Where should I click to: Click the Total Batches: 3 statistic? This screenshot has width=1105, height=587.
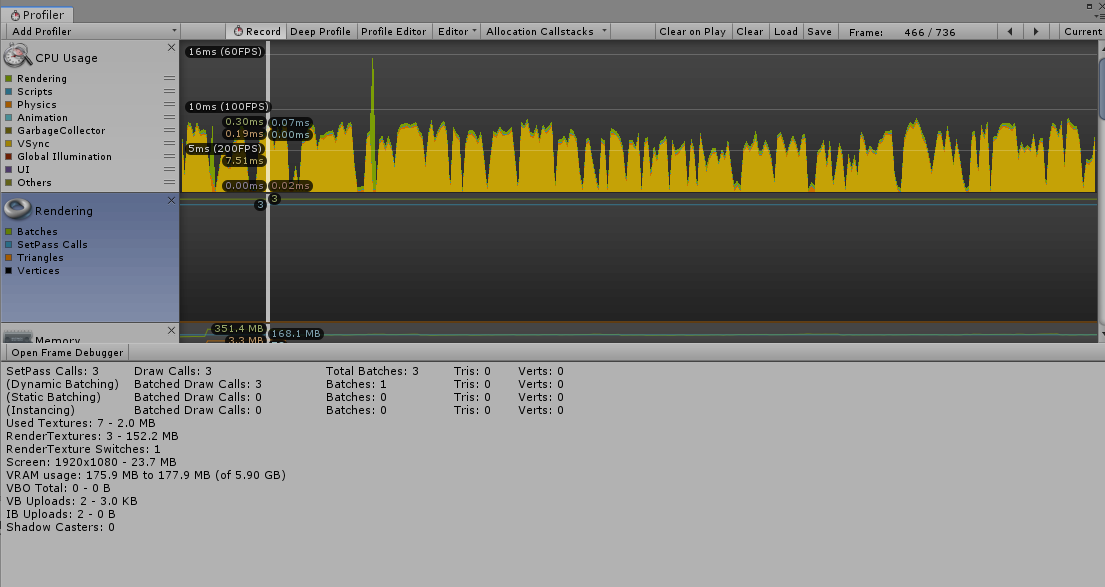click(x=372, y=371)
